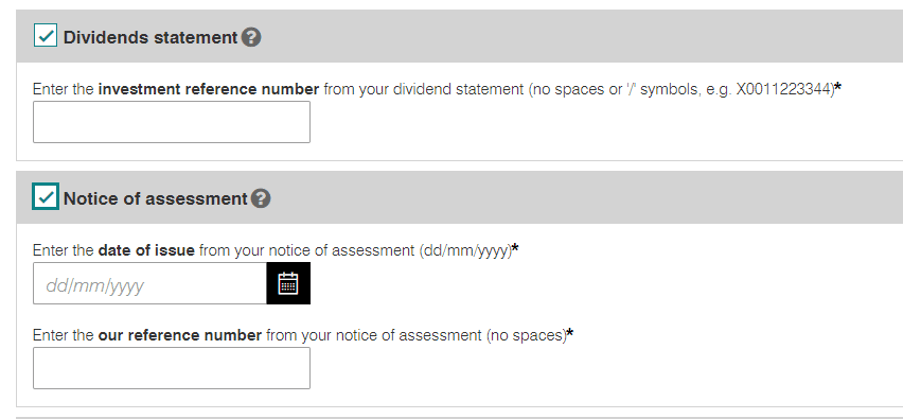
Task: Show help for Dividends statement
Action: pyautogui.click(x=251, y=38)
